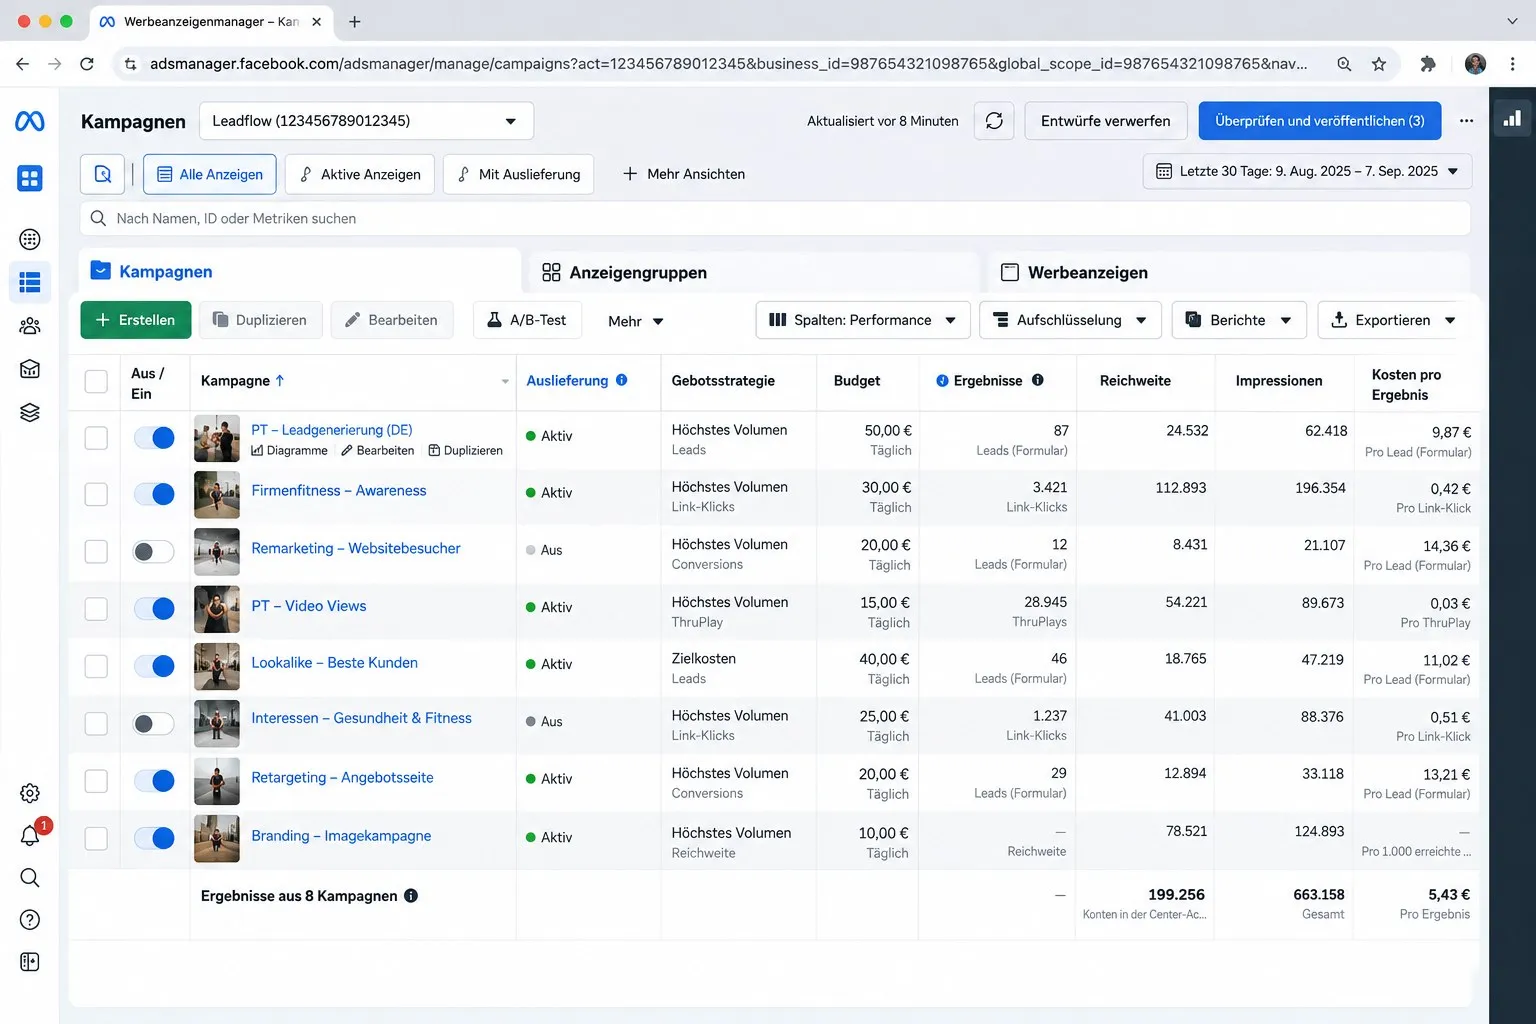
Task: Click the refresh data icon button
Action: [x=994, y=121]
